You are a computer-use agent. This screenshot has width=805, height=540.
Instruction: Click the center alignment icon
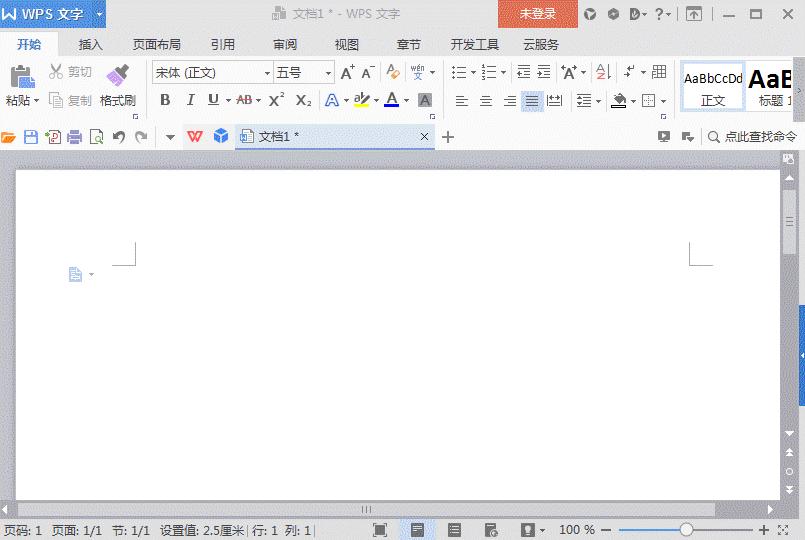[486, 101]
